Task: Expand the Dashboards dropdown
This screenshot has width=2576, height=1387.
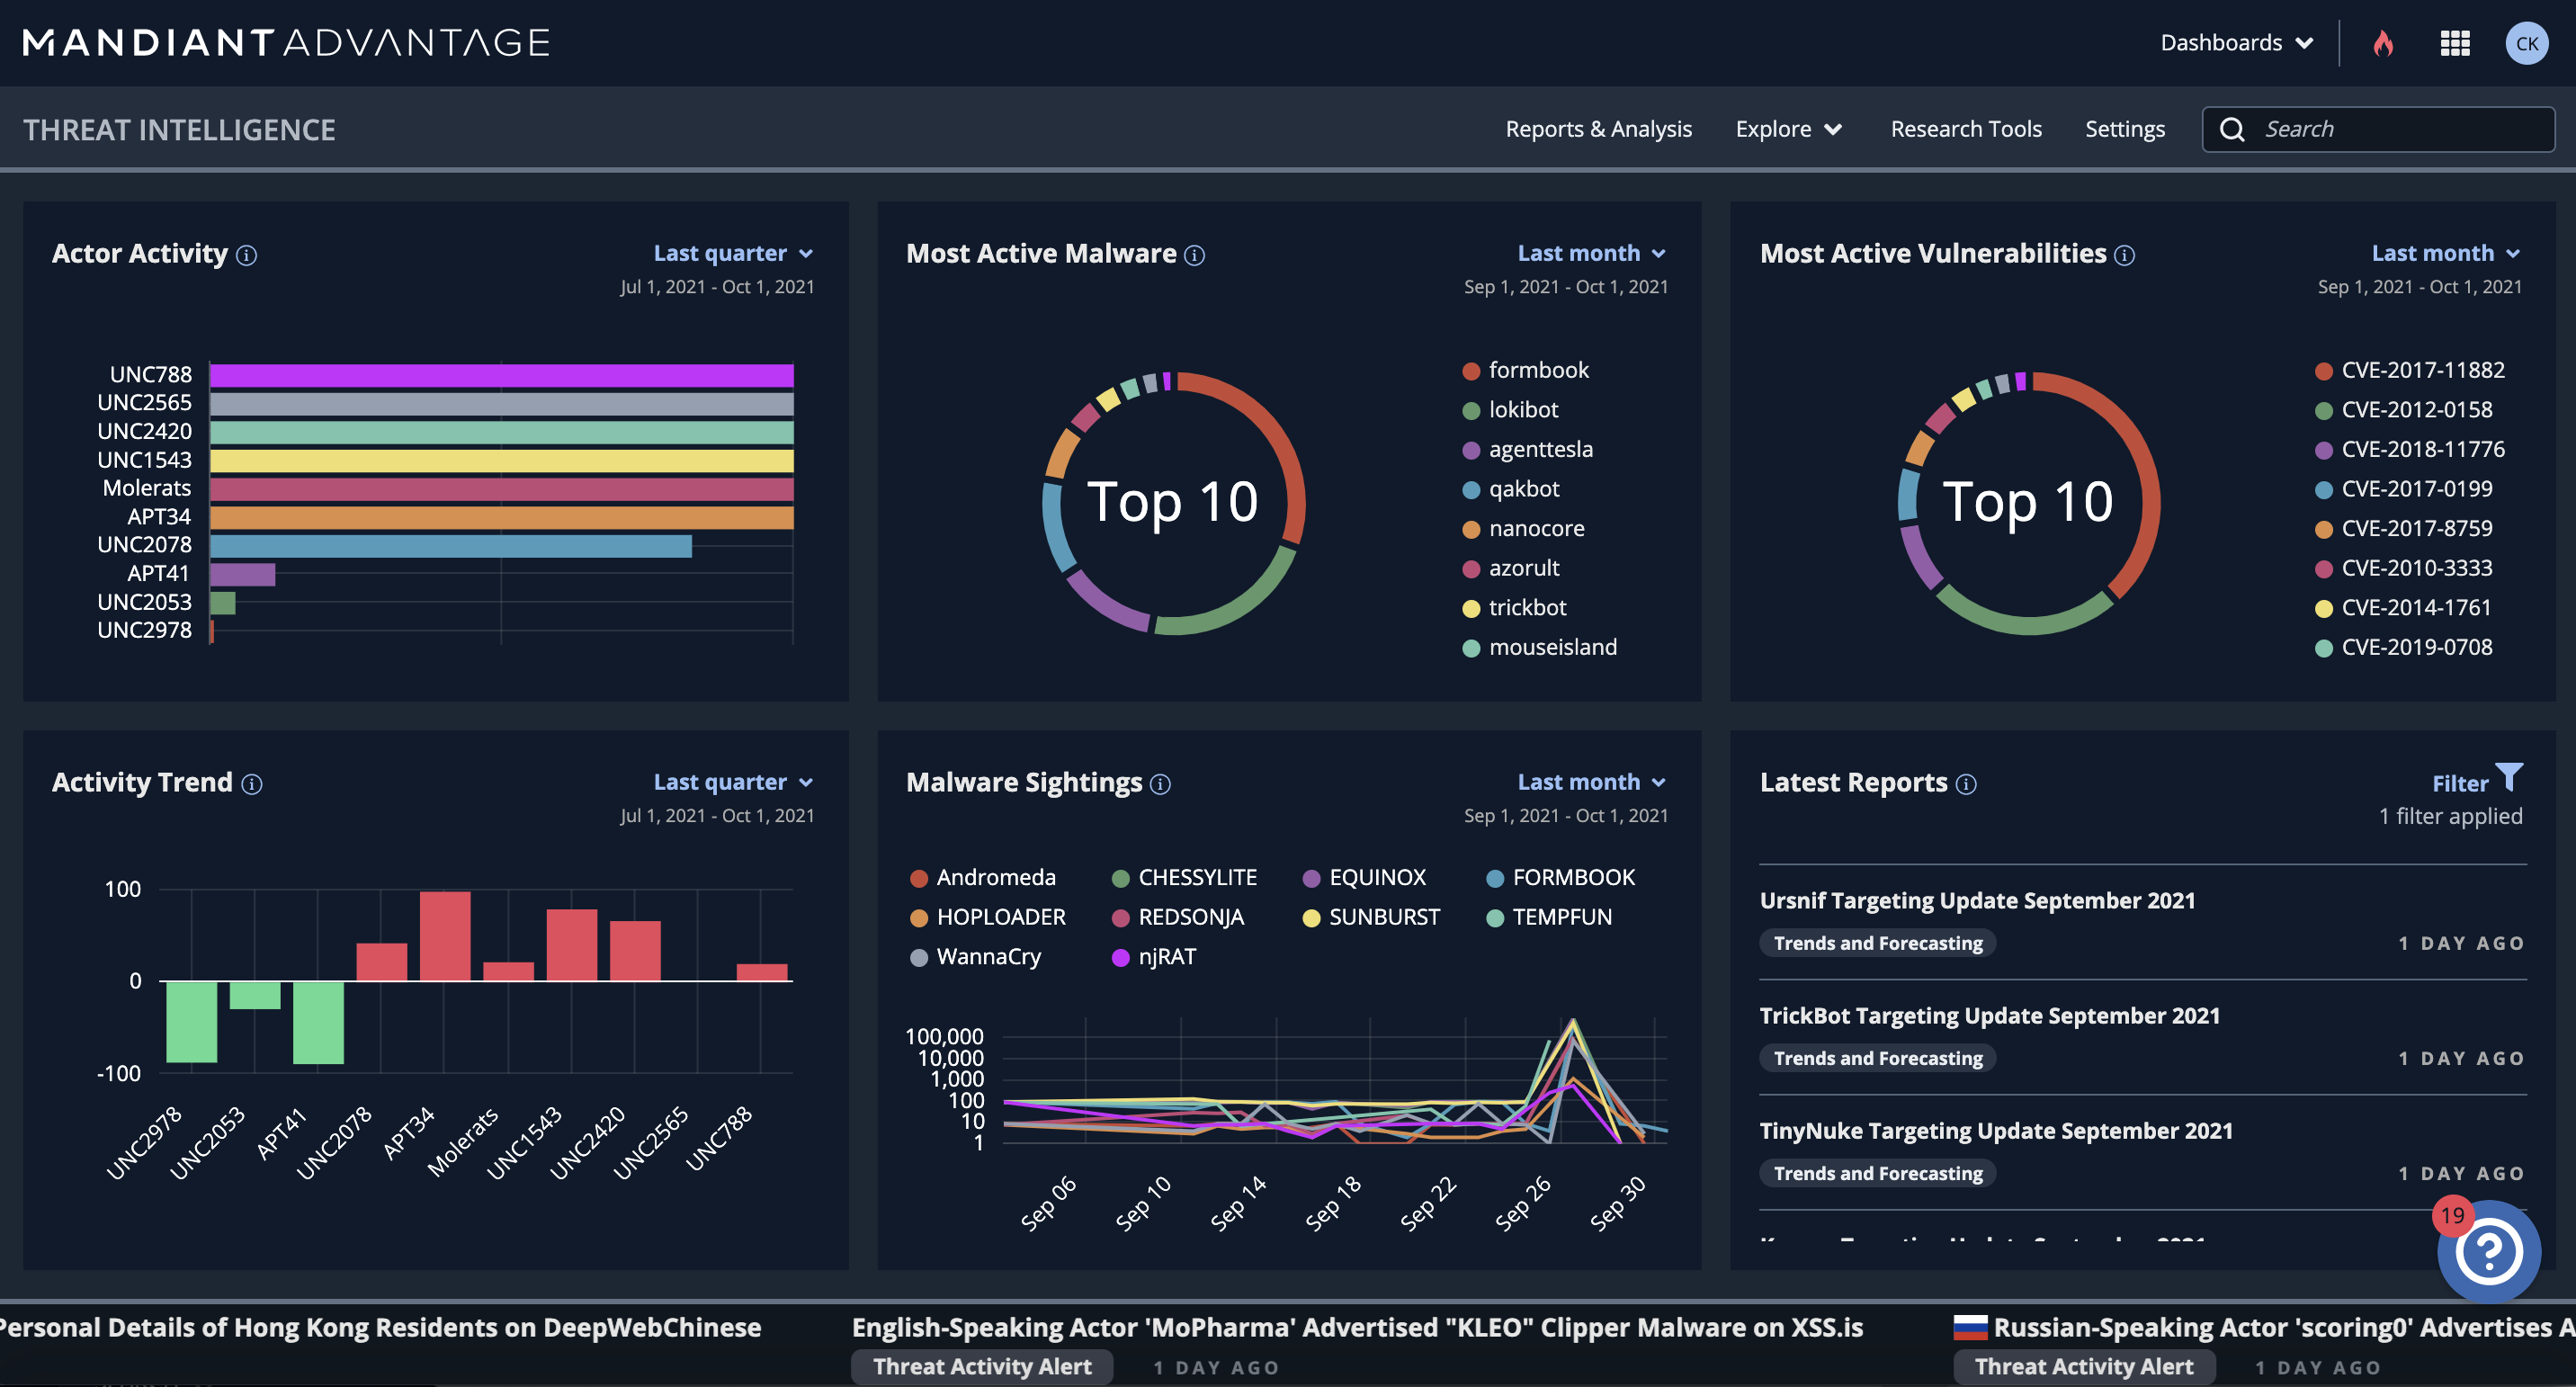Action: click(x=2236, y=43)
